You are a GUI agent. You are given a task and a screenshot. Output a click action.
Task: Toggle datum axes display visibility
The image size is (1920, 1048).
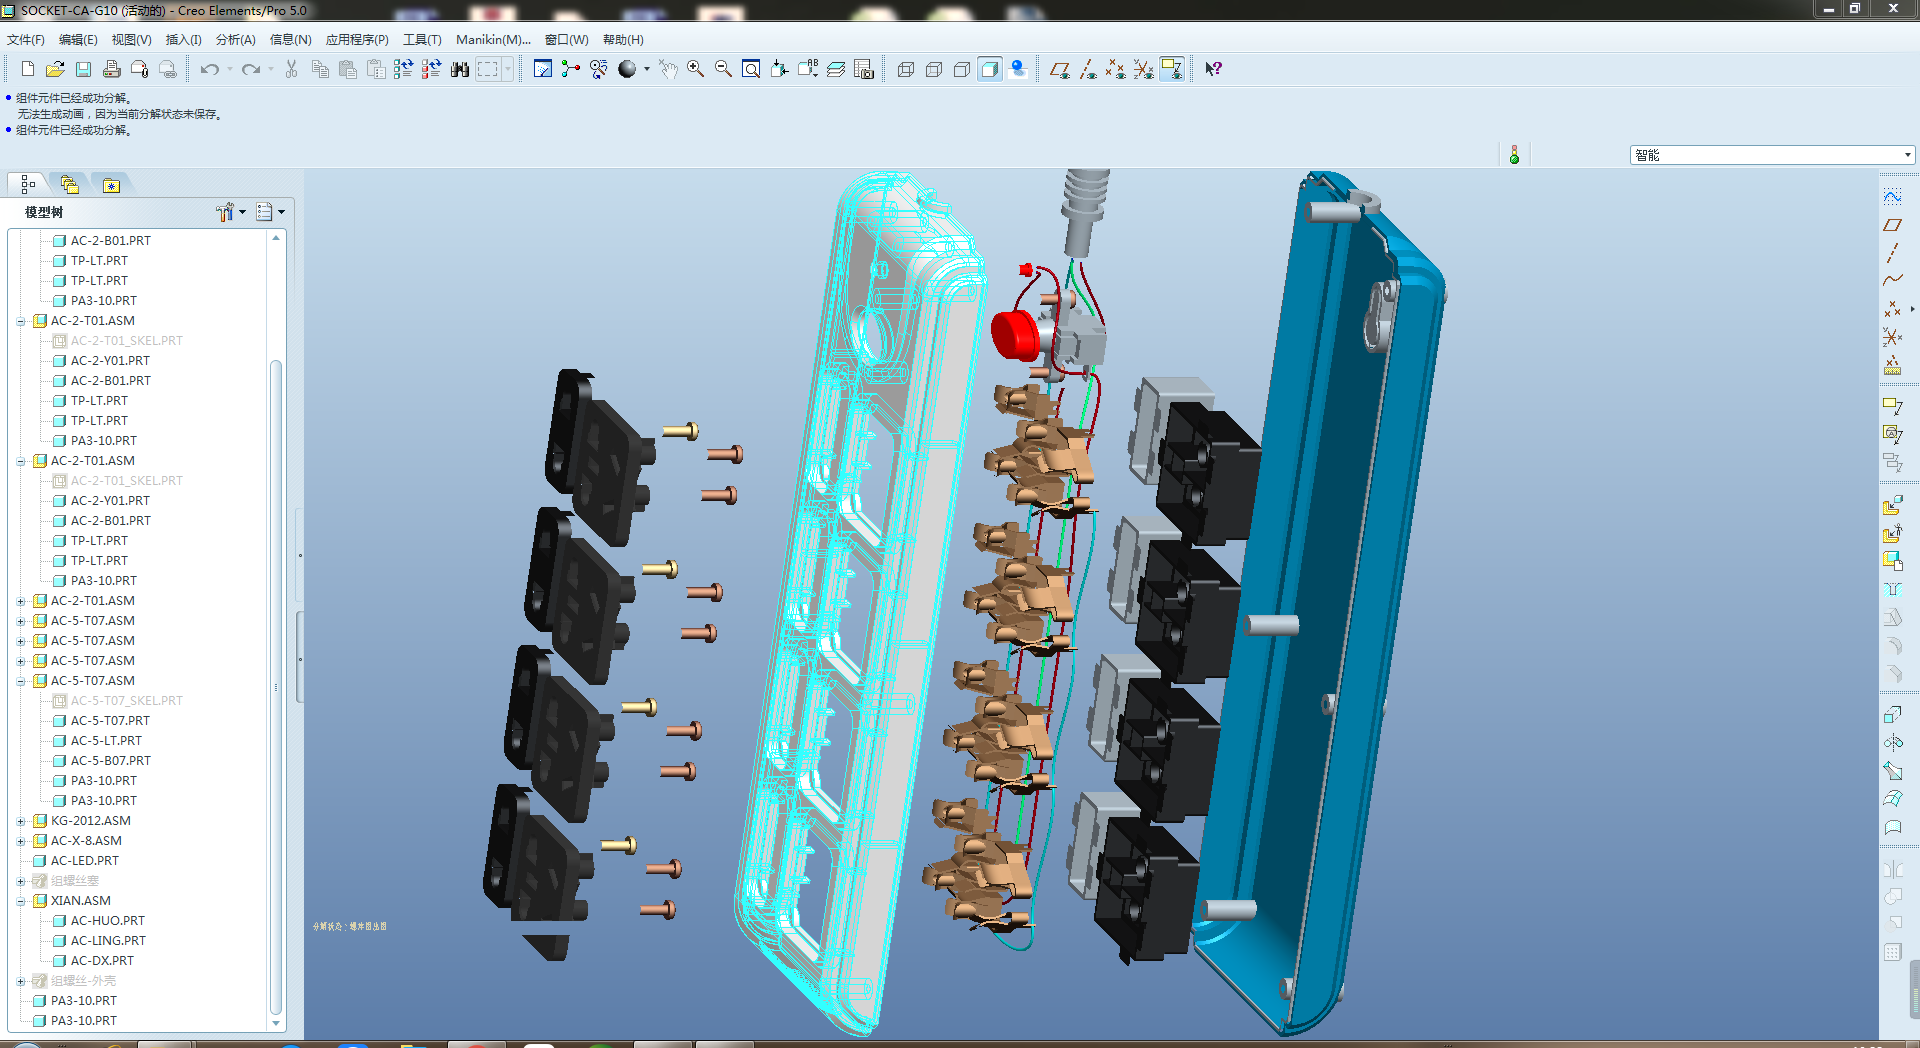(x=1088, y=69)
